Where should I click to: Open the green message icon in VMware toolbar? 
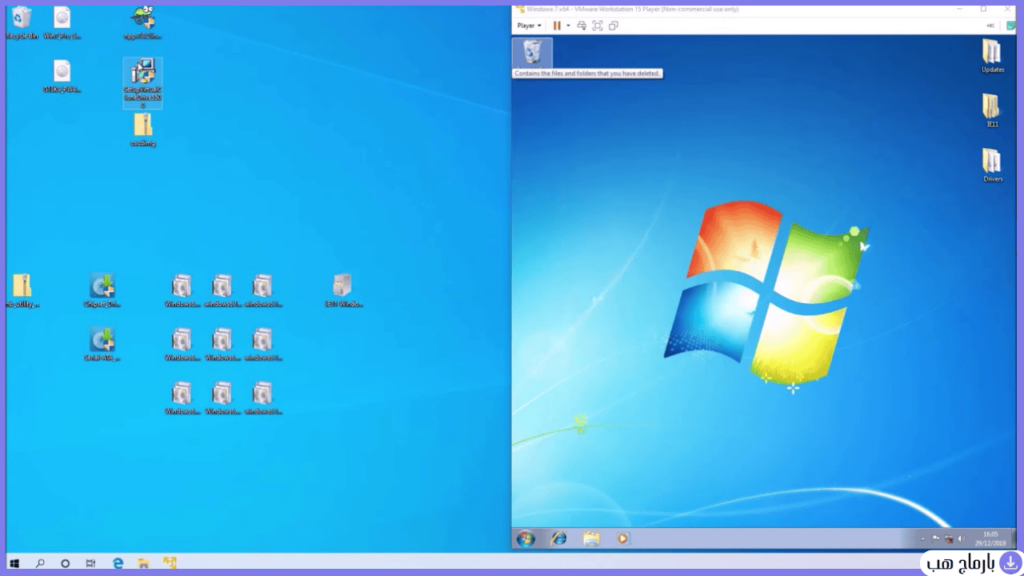click(1010, 25)
